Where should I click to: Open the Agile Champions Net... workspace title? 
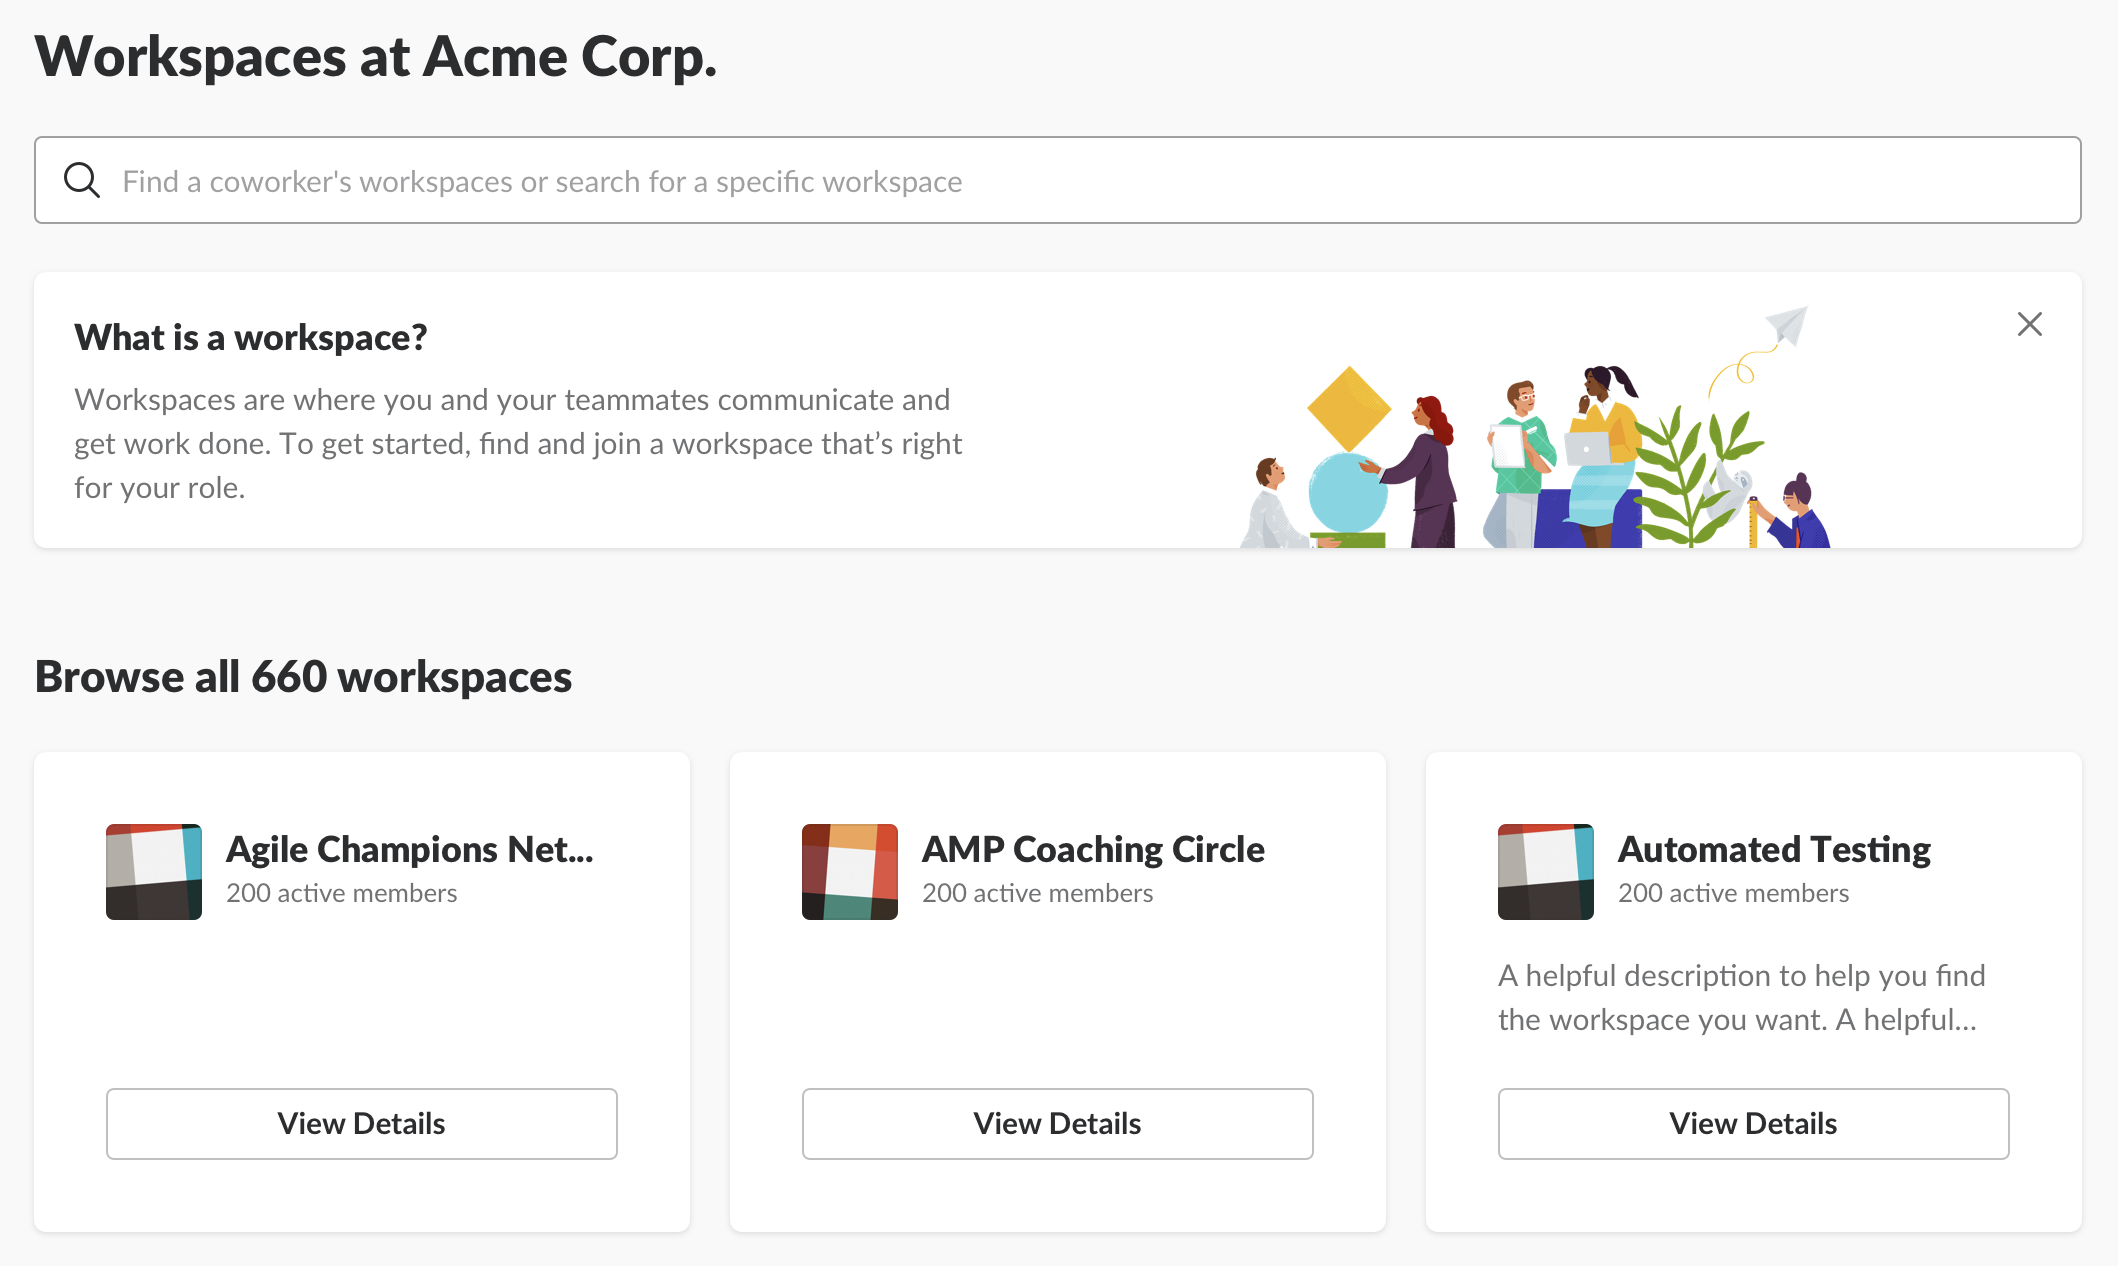pyautogui.click(x=410, y=849)
